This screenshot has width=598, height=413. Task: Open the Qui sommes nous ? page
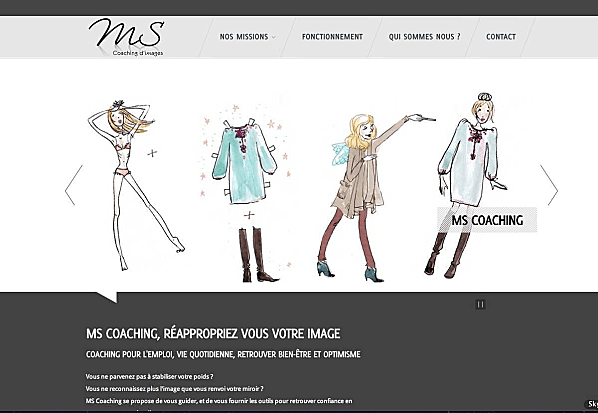424,37
